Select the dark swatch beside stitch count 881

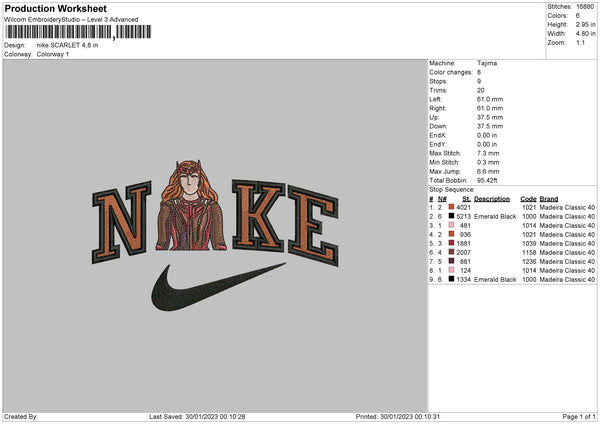pyautogui.click(x=452, y=261)
